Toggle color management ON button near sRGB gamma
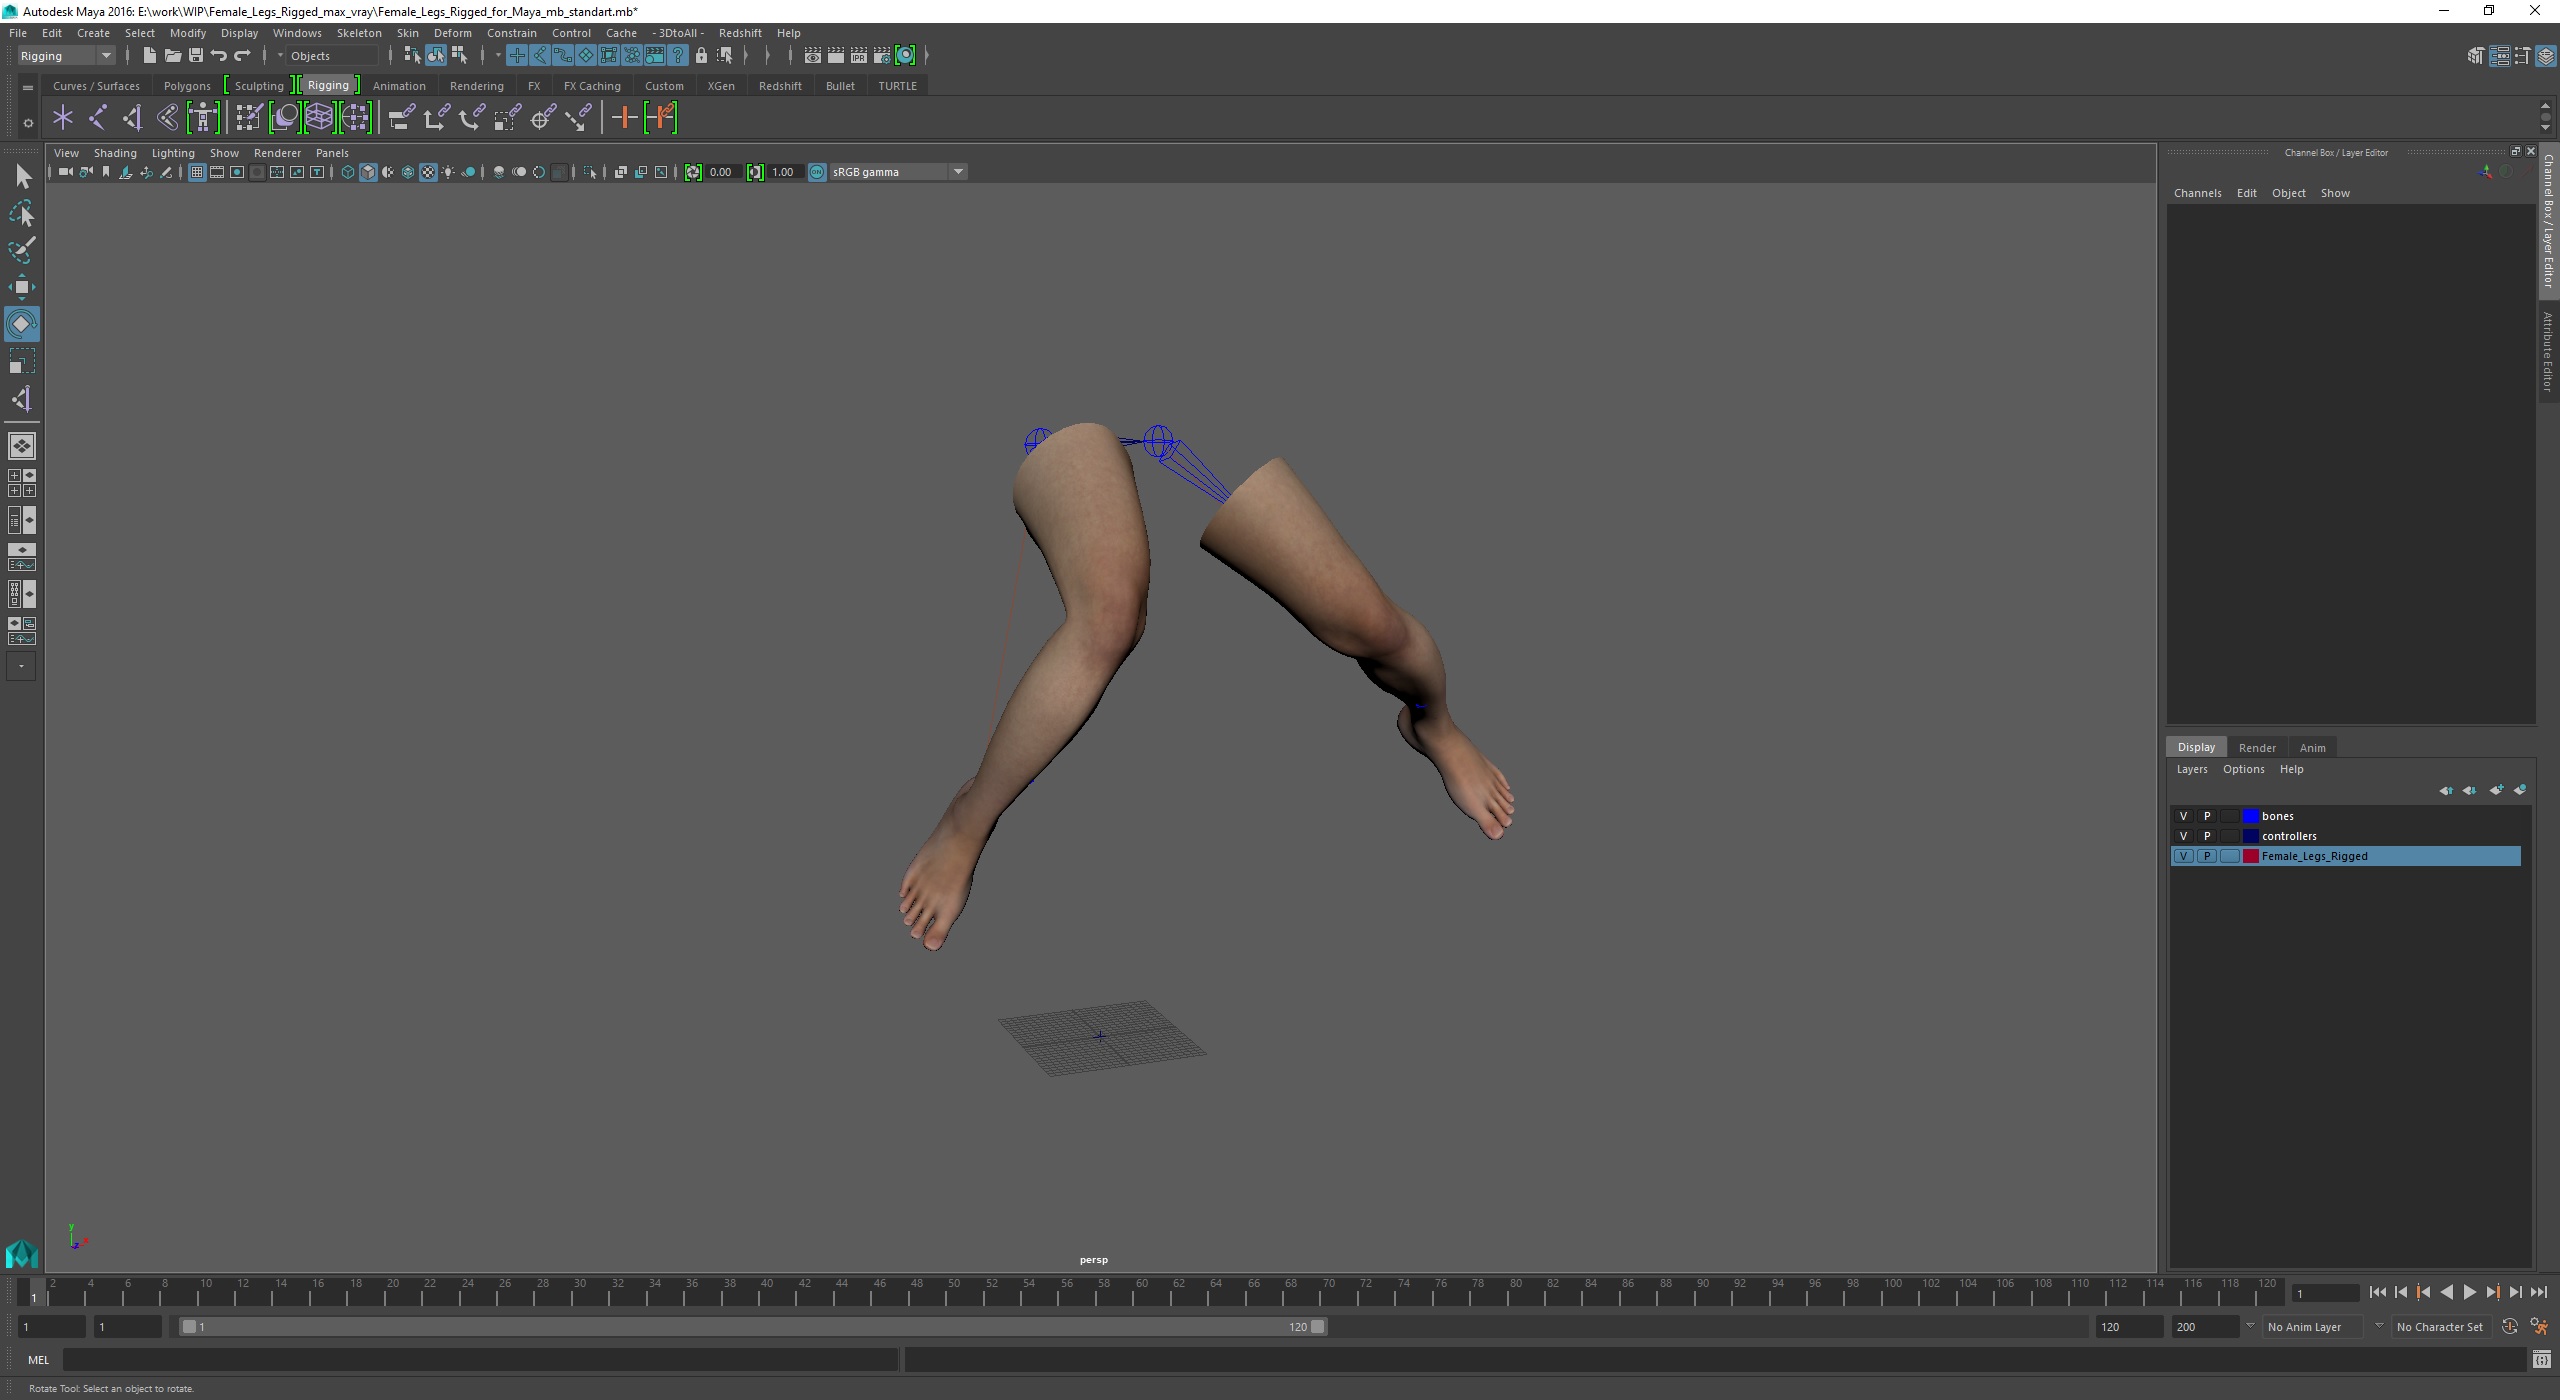The image size is (2560, 1400). [x=817, y=172]
